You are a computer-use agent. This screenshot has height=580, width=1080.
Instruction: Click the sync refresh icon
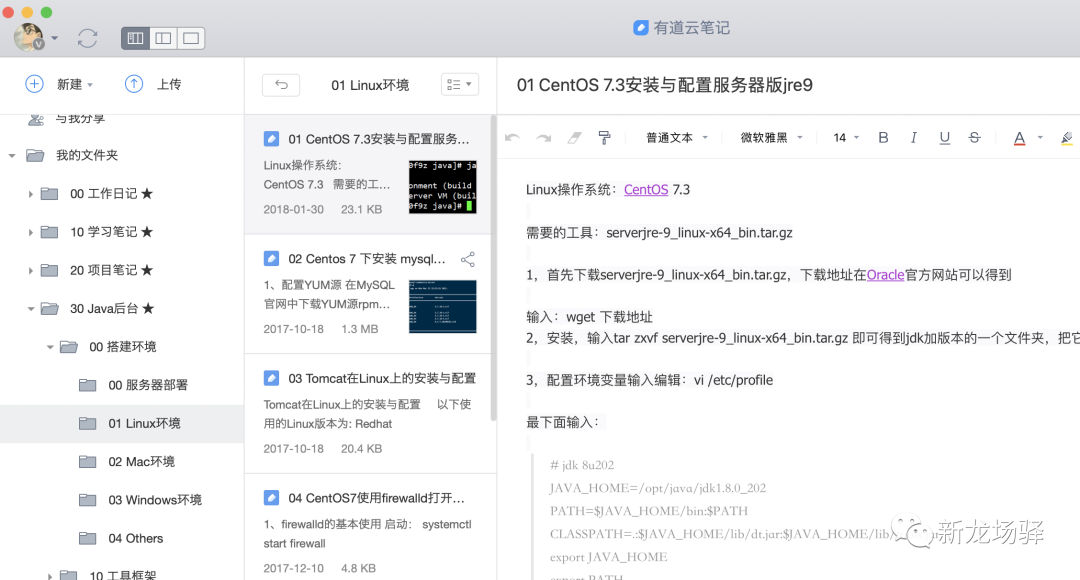click(x=87, y=38)
